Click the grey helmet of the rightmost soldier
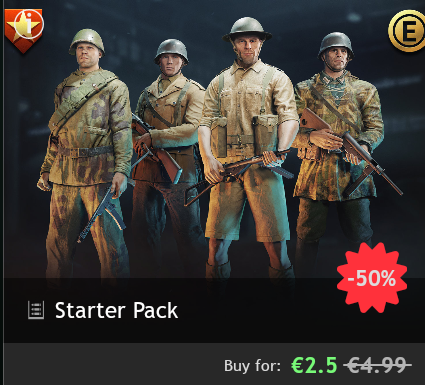 [x=335, y=44]
